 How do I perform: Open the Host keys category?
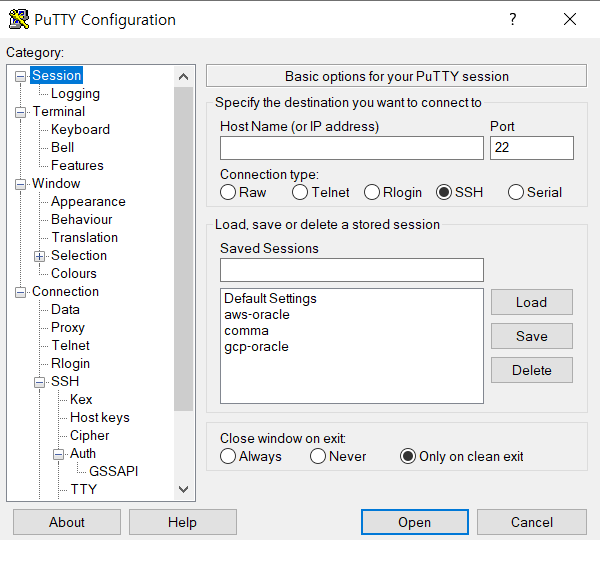tap(100, 418)
